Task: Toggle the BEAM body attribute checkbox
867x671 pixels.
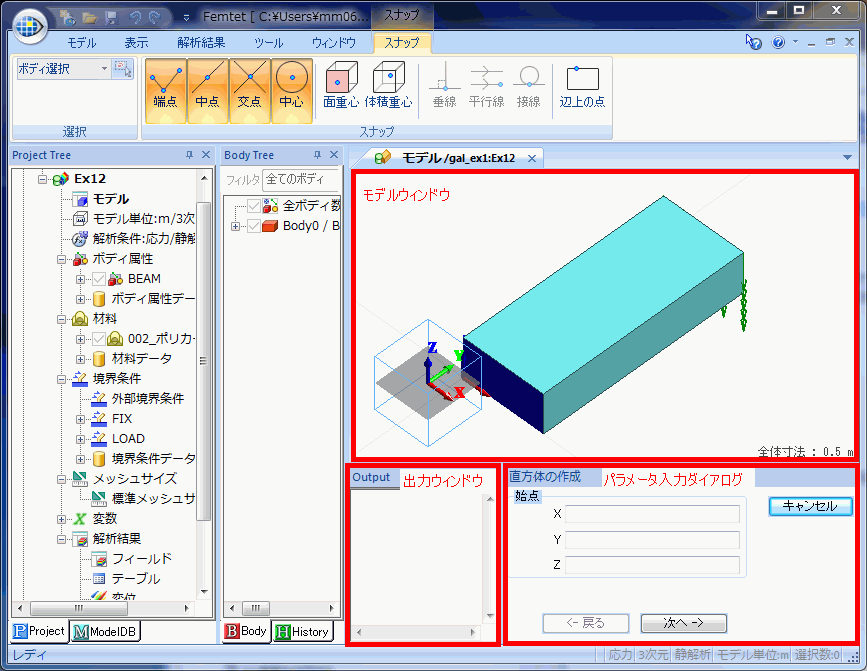Action: [x=99, y=279]
